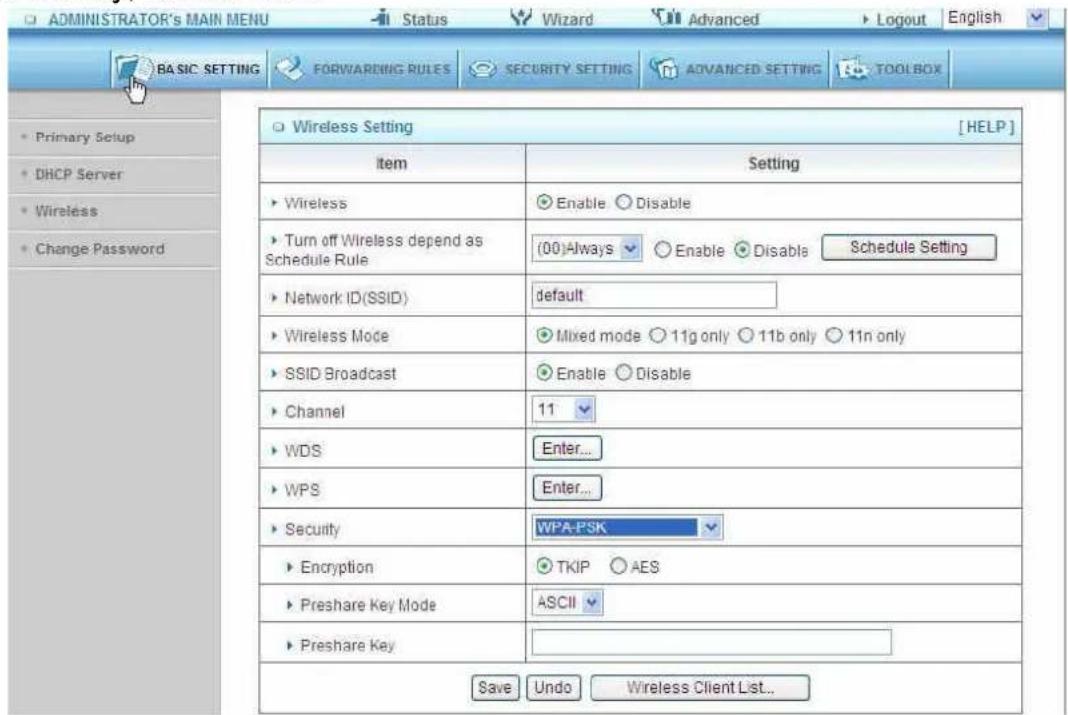
Task: Select Disable for Wireless
Action: click(623, 202)
